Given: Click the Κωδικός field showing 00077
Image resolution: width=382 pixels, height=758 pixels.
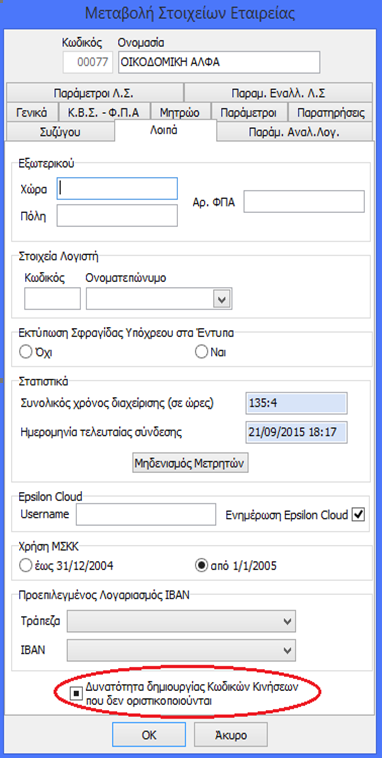Looking at the screenshot, I should click(88, 63).
